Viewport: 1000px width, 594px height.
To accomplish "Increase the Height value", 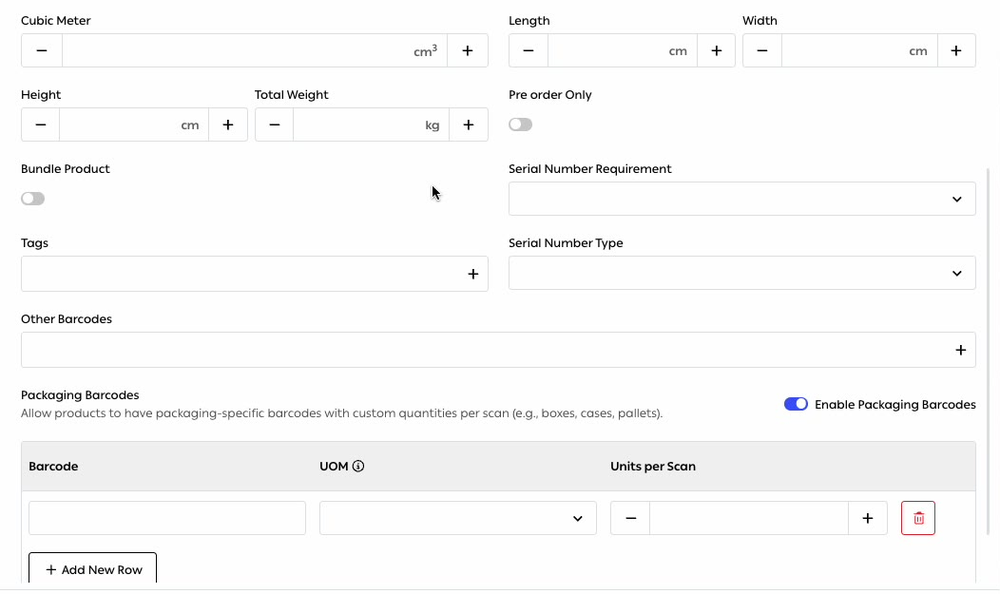I will (228, 124).
